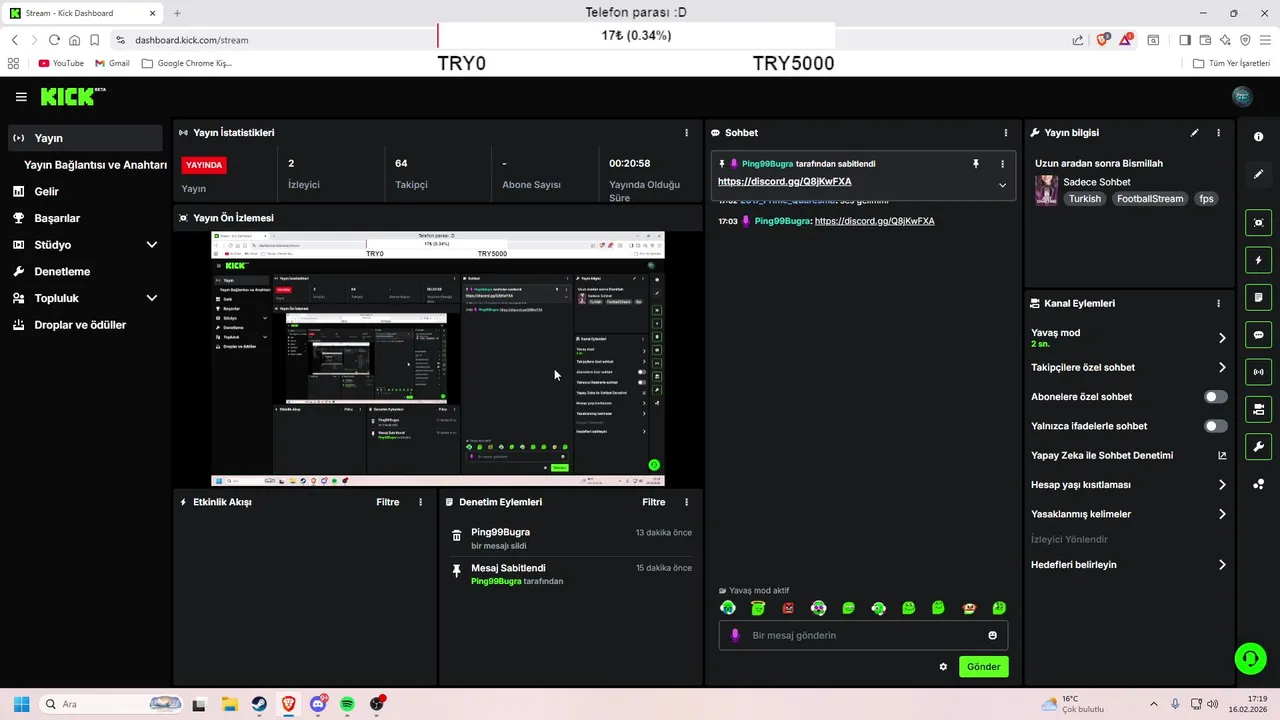The height and width of the screenshot is (720, 1280).
Task: Open the discord link in the 17:03 message
Action: pos(874,221)
